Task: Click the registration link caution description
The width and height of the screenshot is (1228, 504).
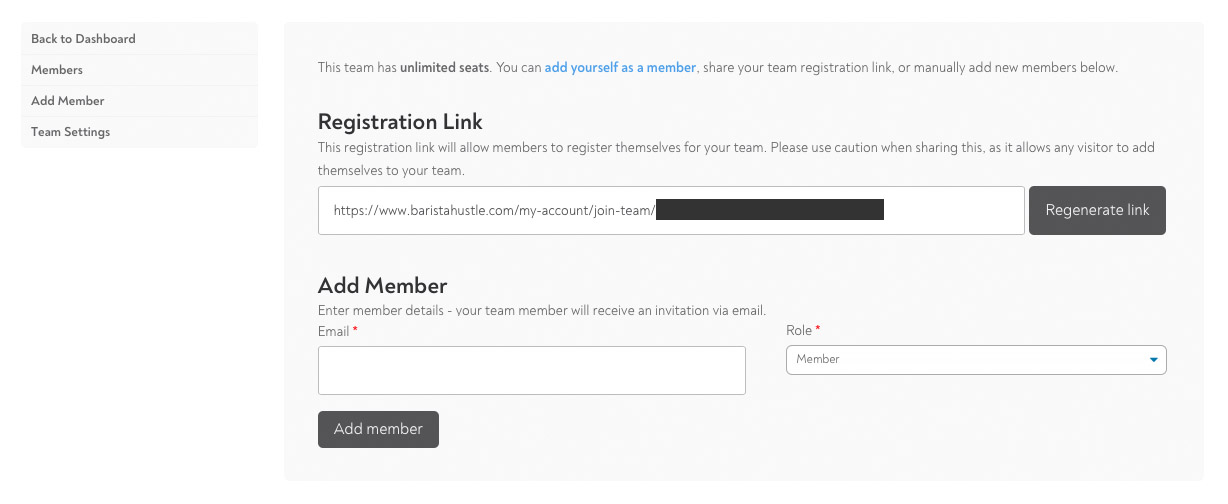Action: tap(736, 159)
